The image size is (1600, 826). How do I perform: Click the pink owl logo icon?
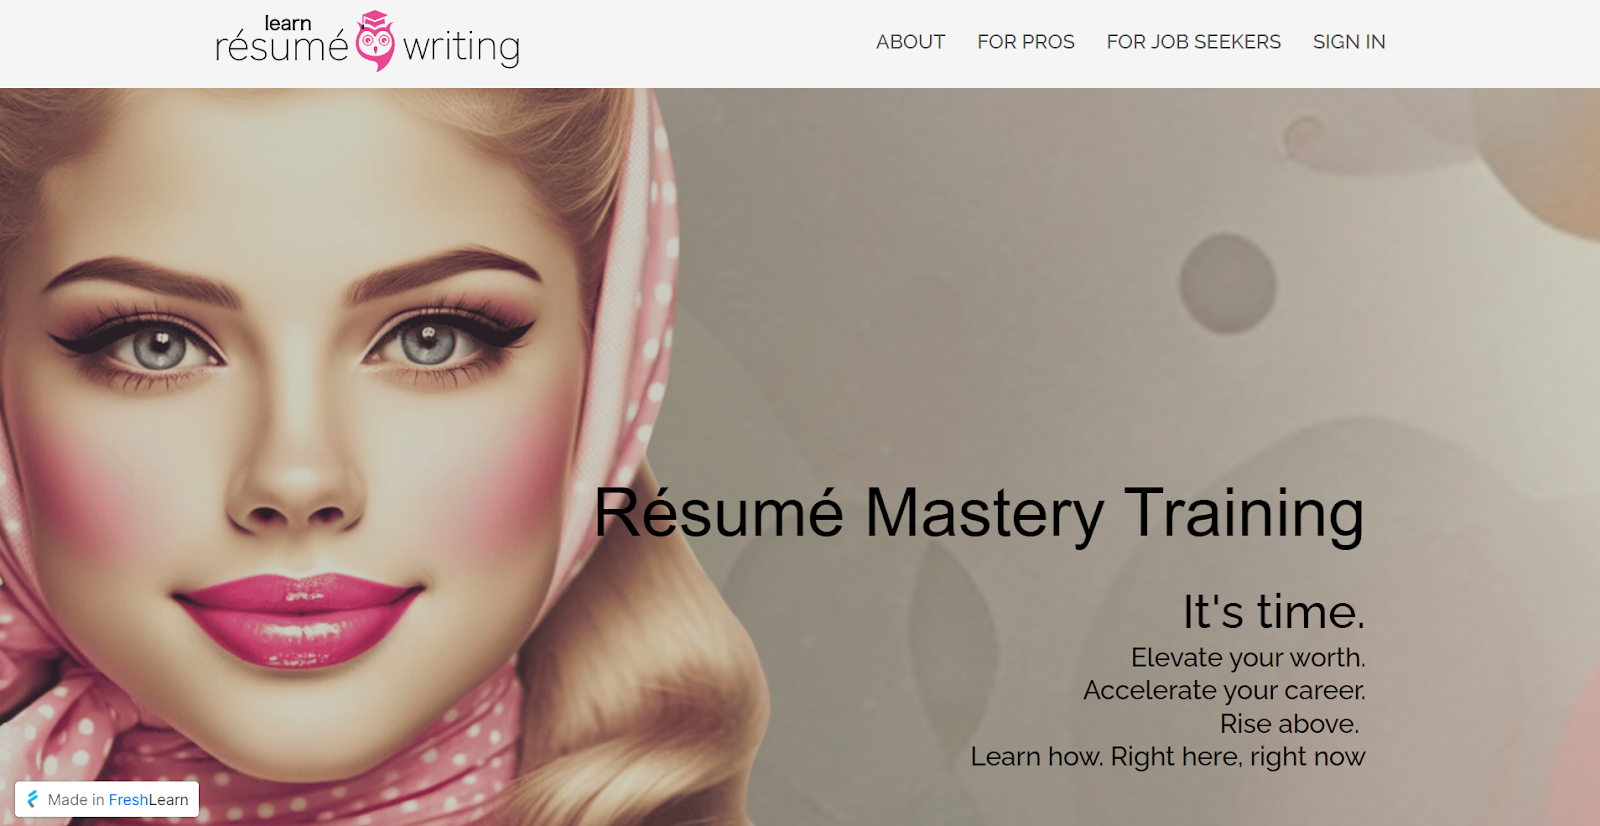point(375,41)
